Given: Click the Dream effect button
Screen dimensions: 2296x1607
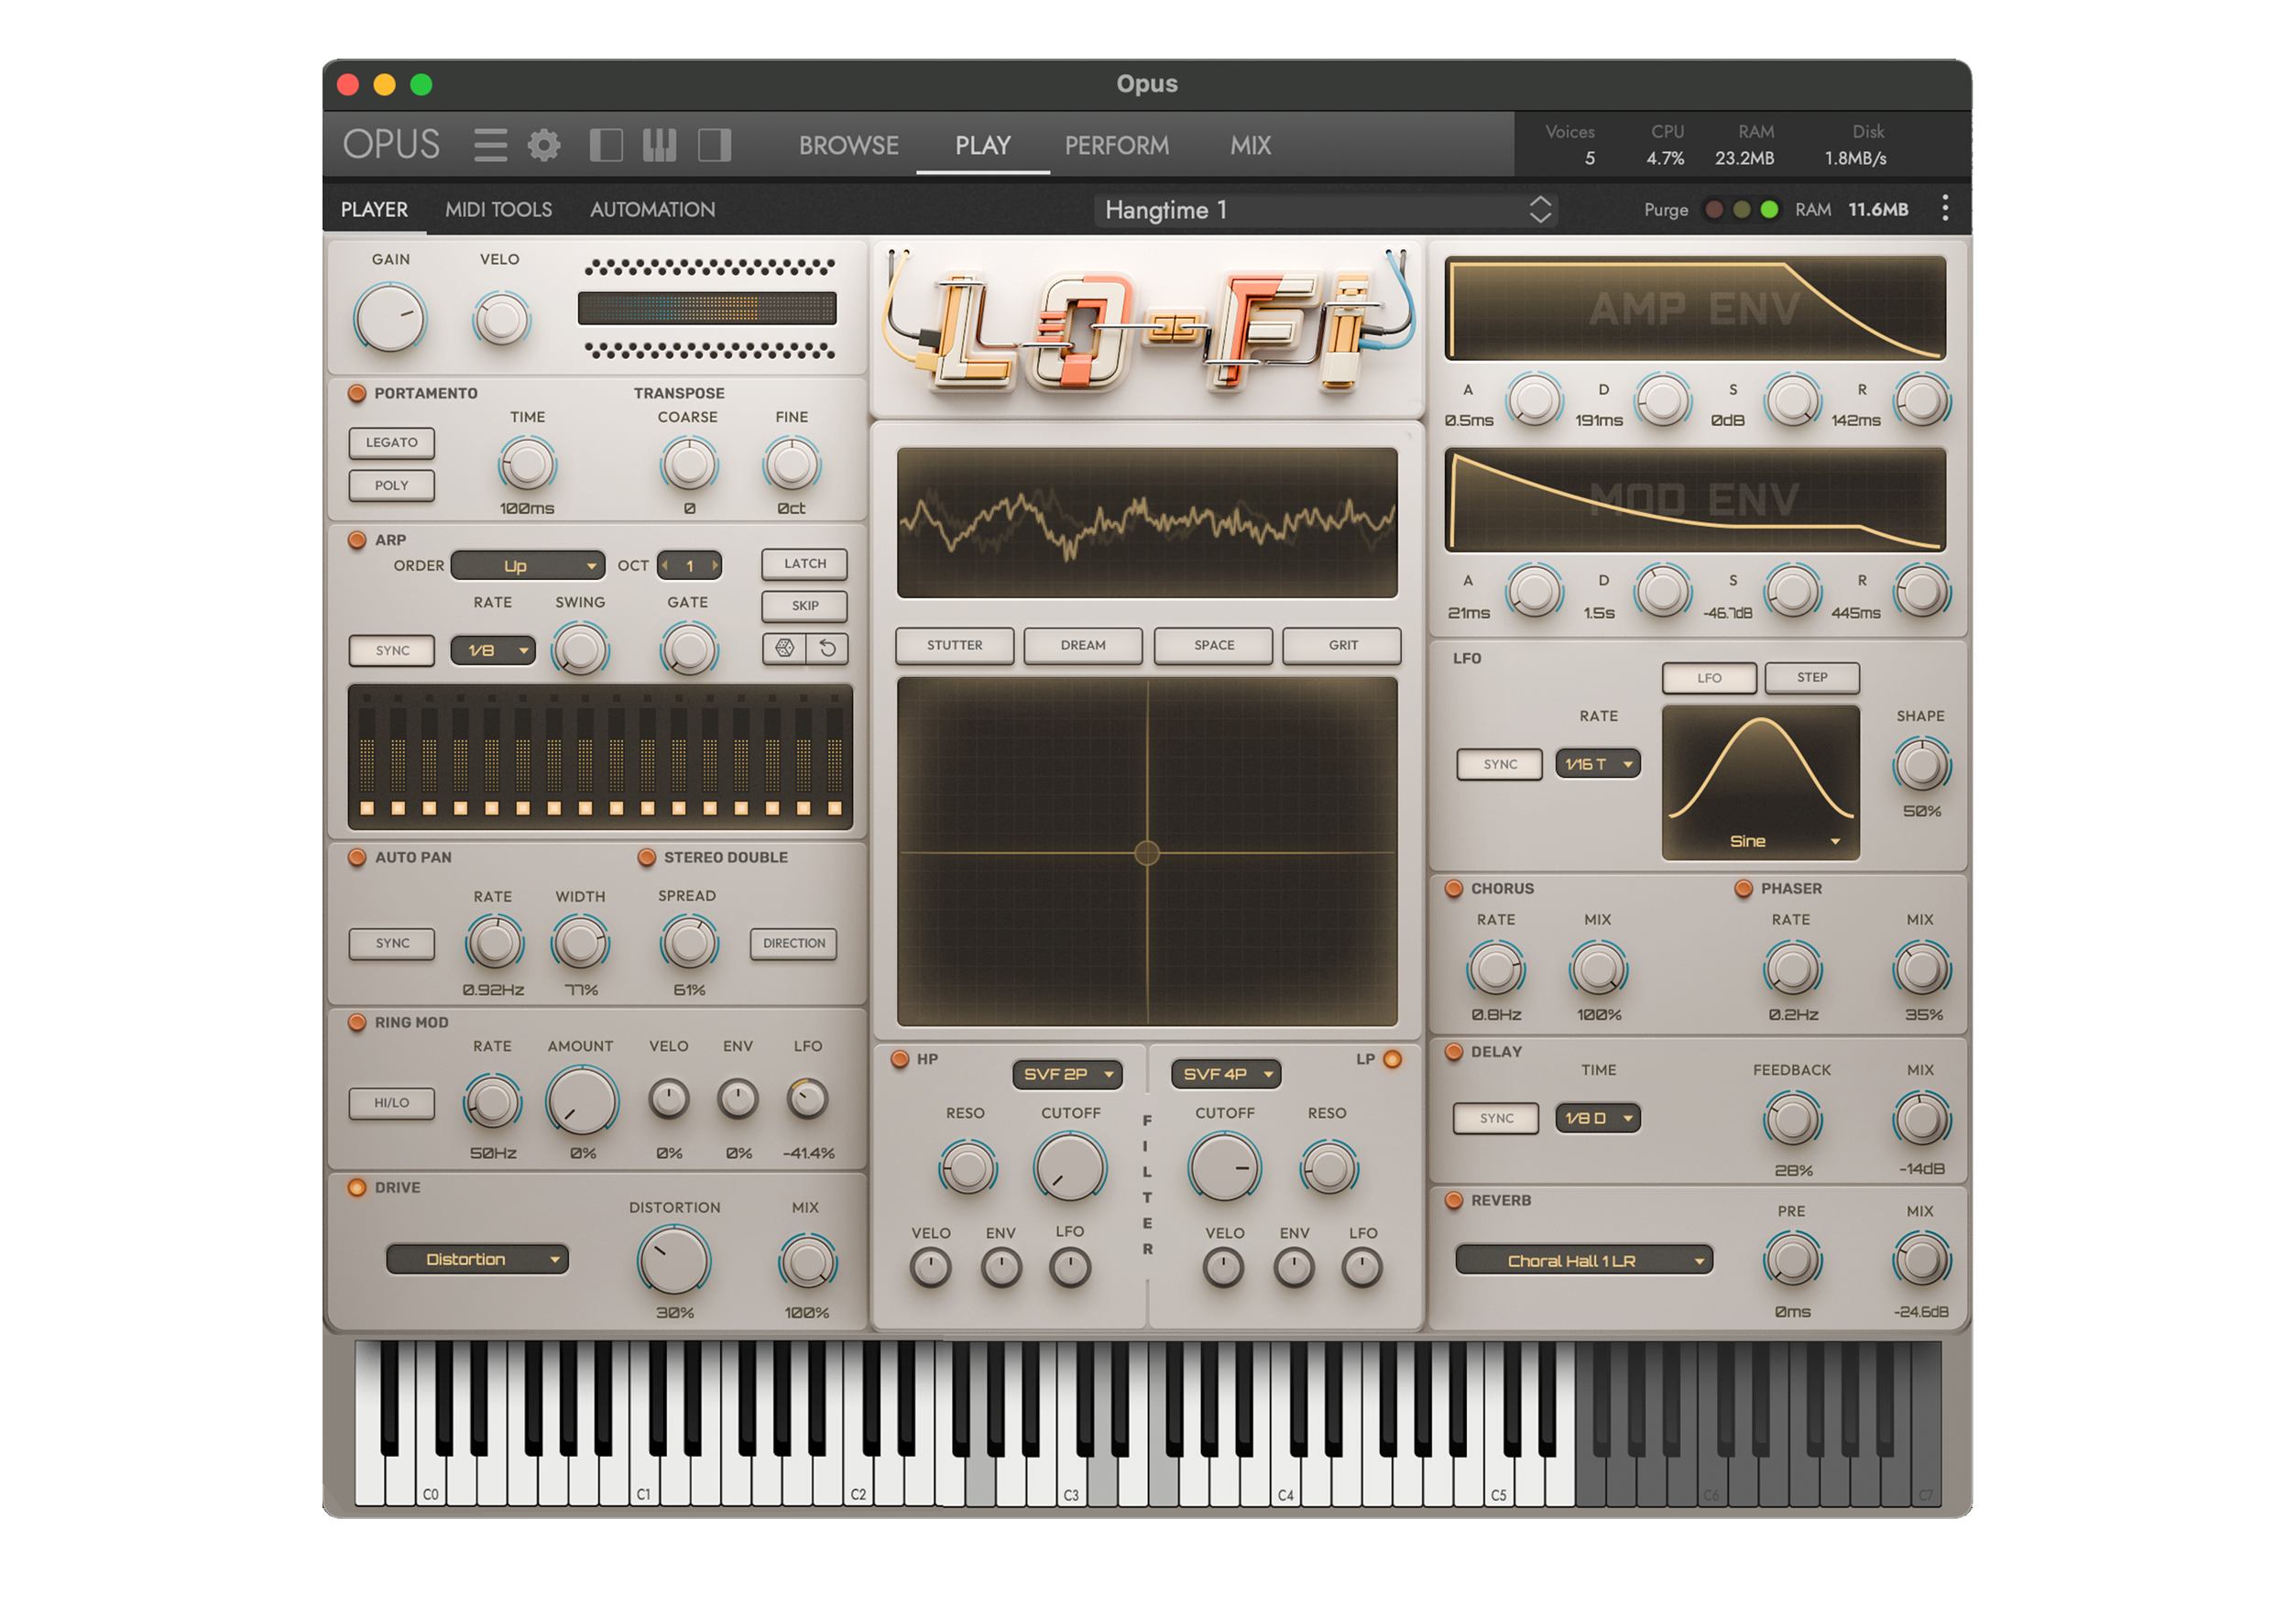Looking at the screenshot, I should point(1082,645).
